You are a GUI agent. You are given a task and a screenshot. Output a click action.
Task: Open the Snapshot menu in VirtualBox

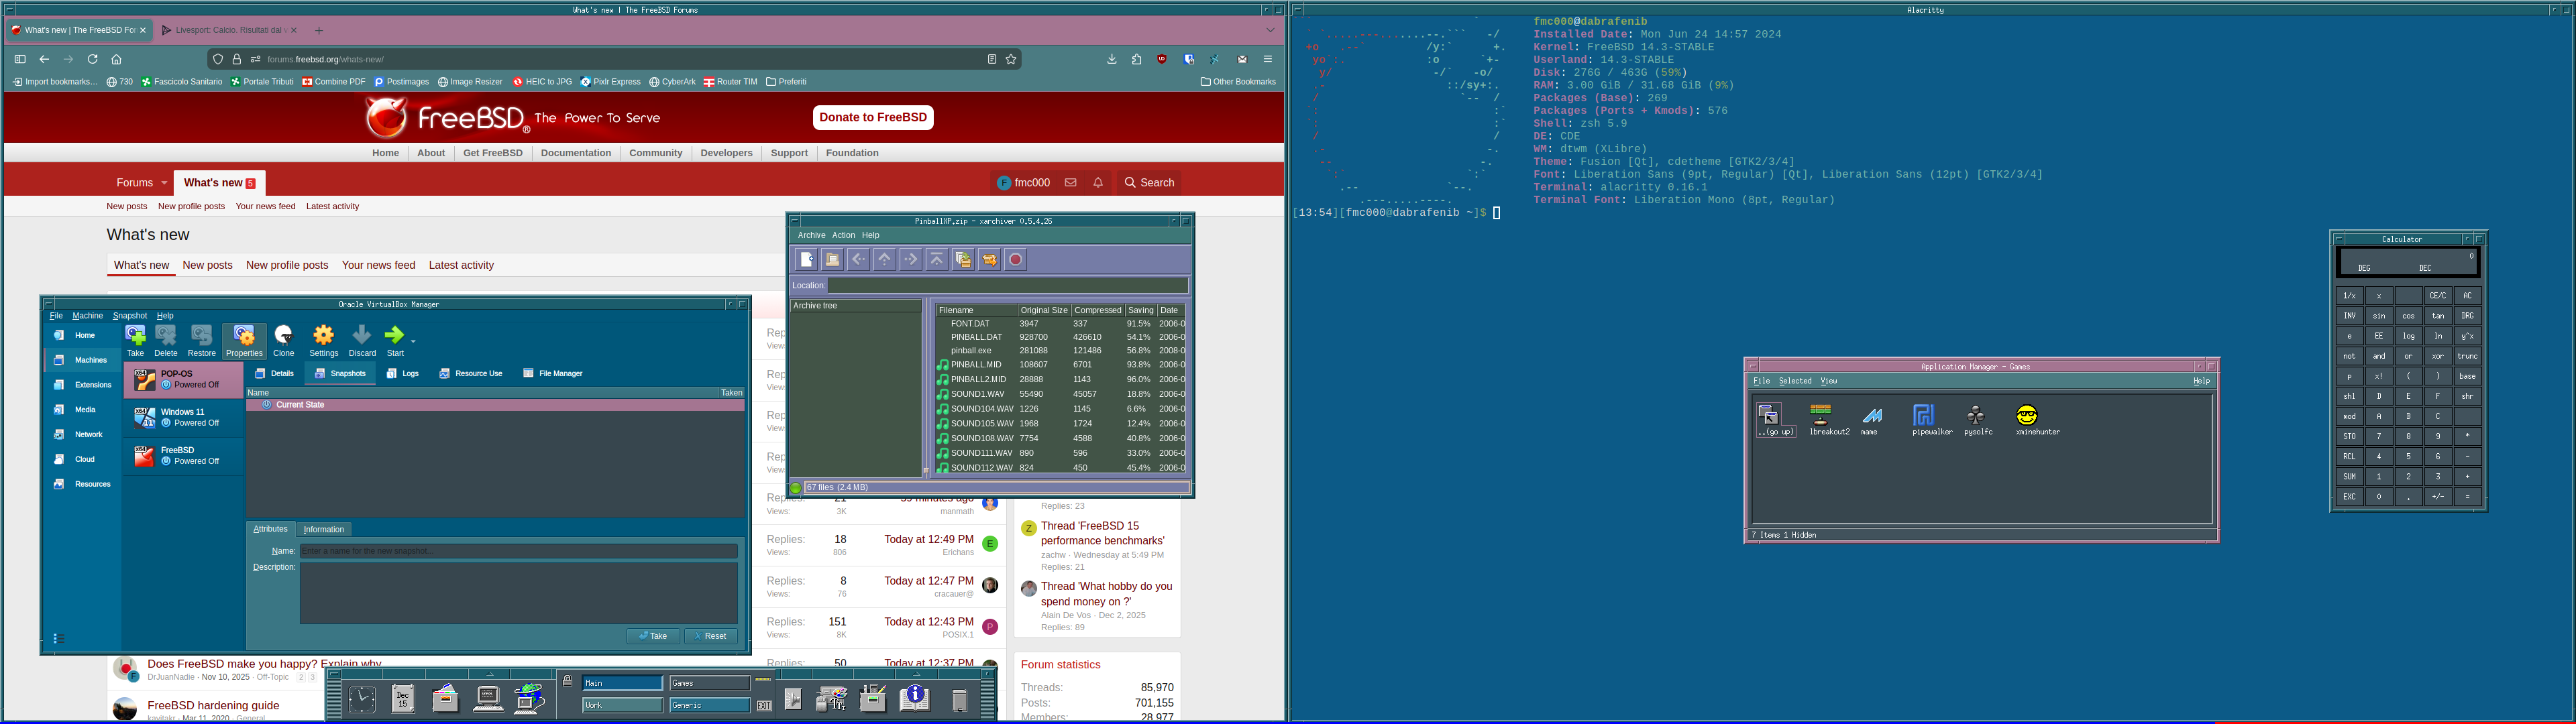click(129, 316)
